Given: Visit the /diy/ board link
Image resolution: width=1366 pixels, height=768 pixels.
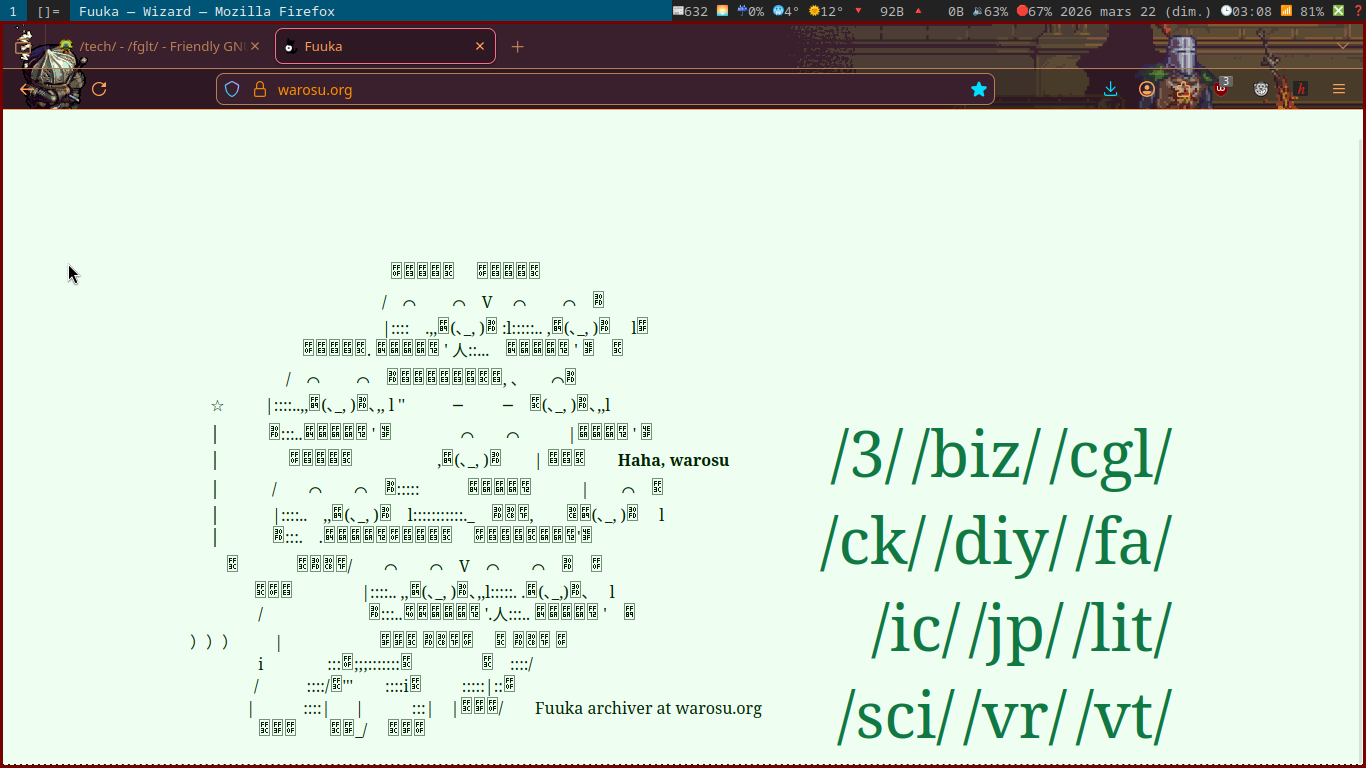Looking at the screenshot, I should [997, 543].
